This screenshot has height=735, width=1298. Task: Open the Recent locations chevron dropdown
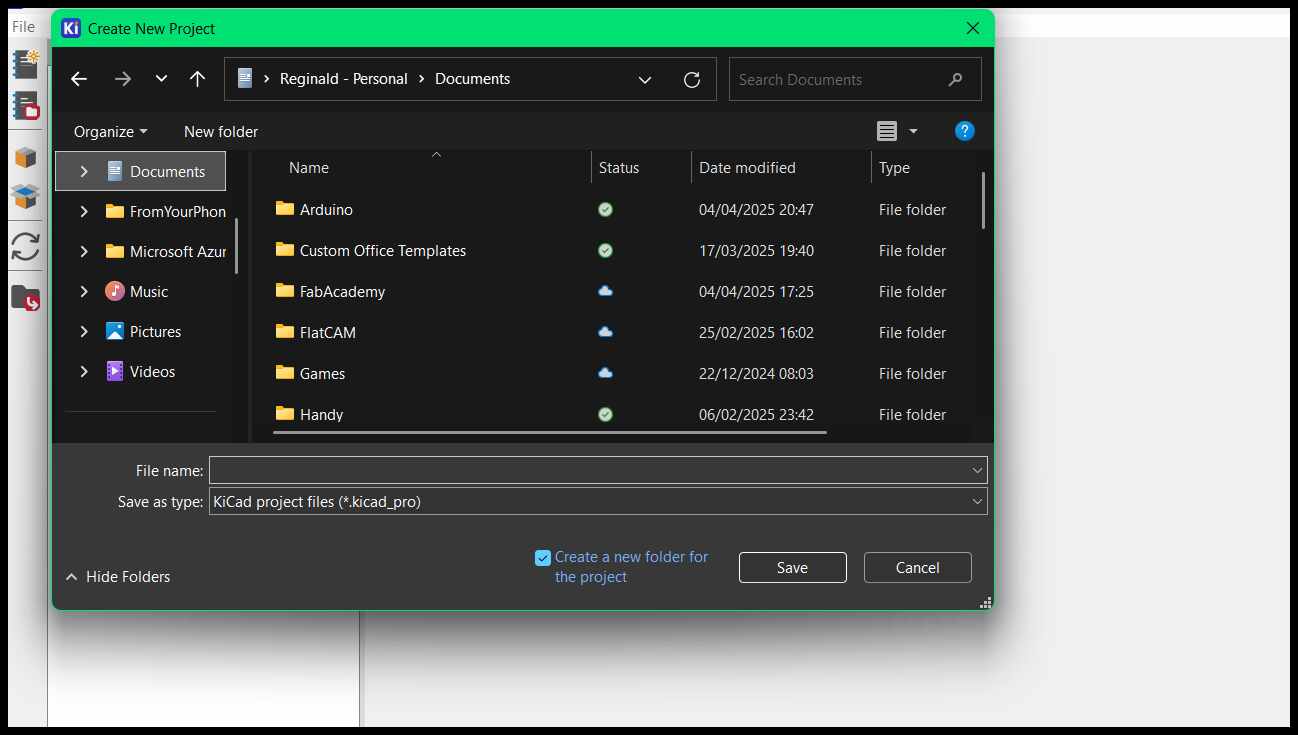tap(161, 79)
